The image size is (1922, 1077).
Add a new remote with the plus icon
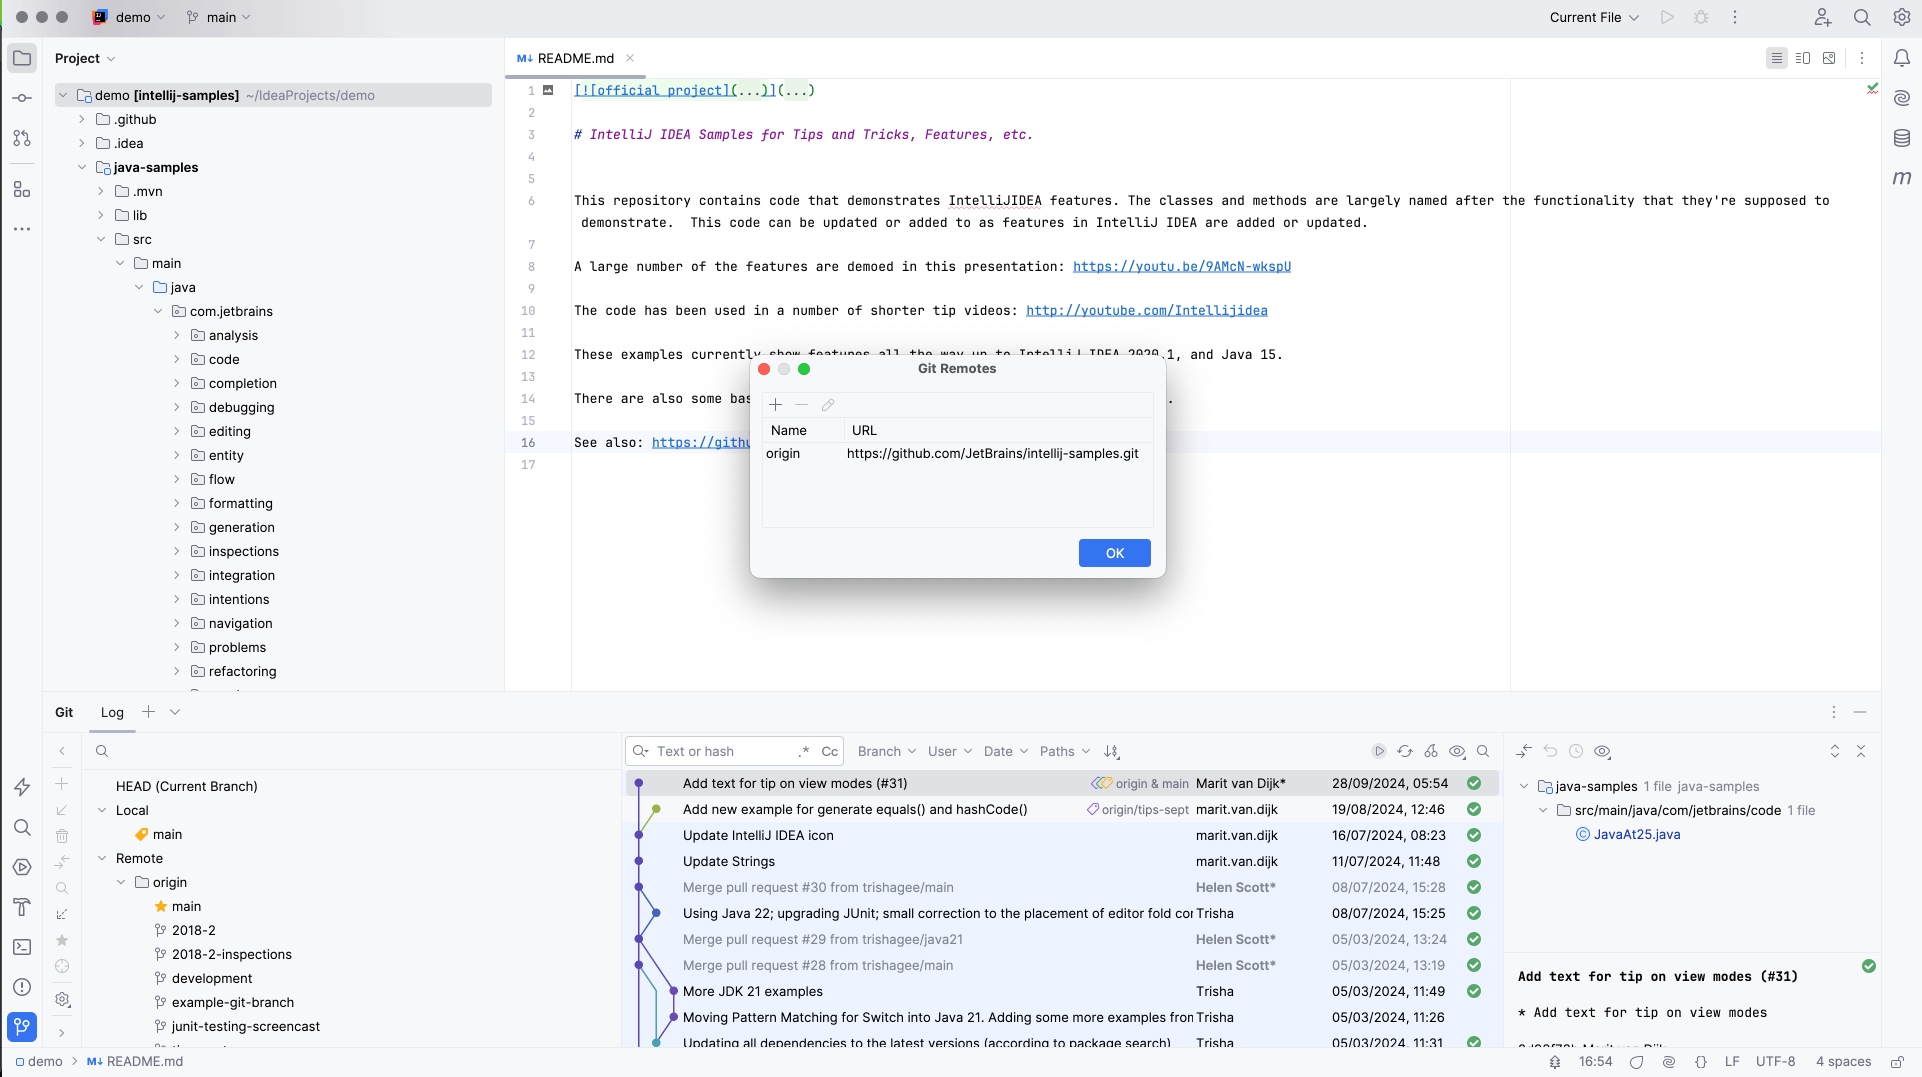[775, 405]
